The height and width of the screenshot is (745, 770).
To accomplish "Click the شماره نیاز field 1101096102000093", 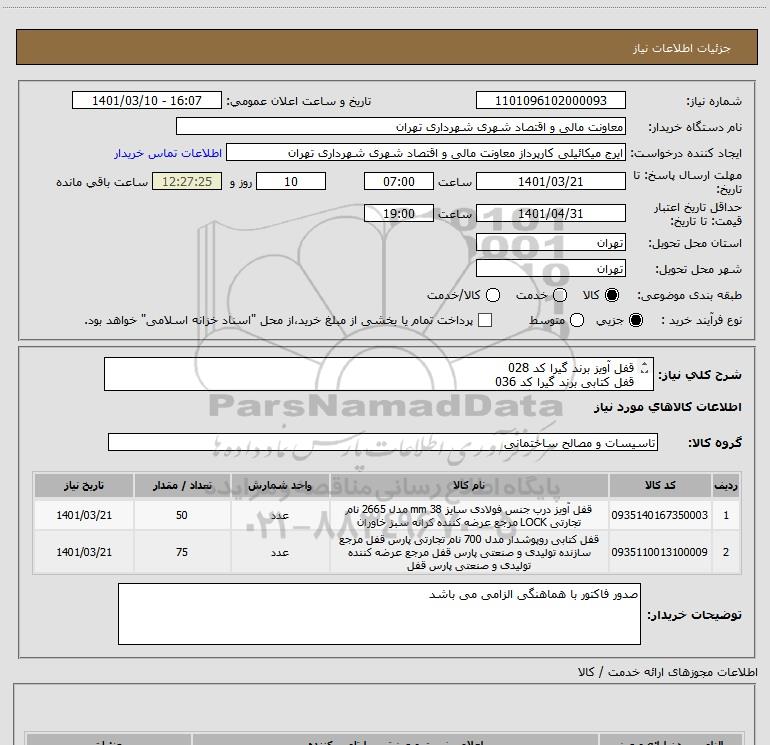I will point(550,100).
